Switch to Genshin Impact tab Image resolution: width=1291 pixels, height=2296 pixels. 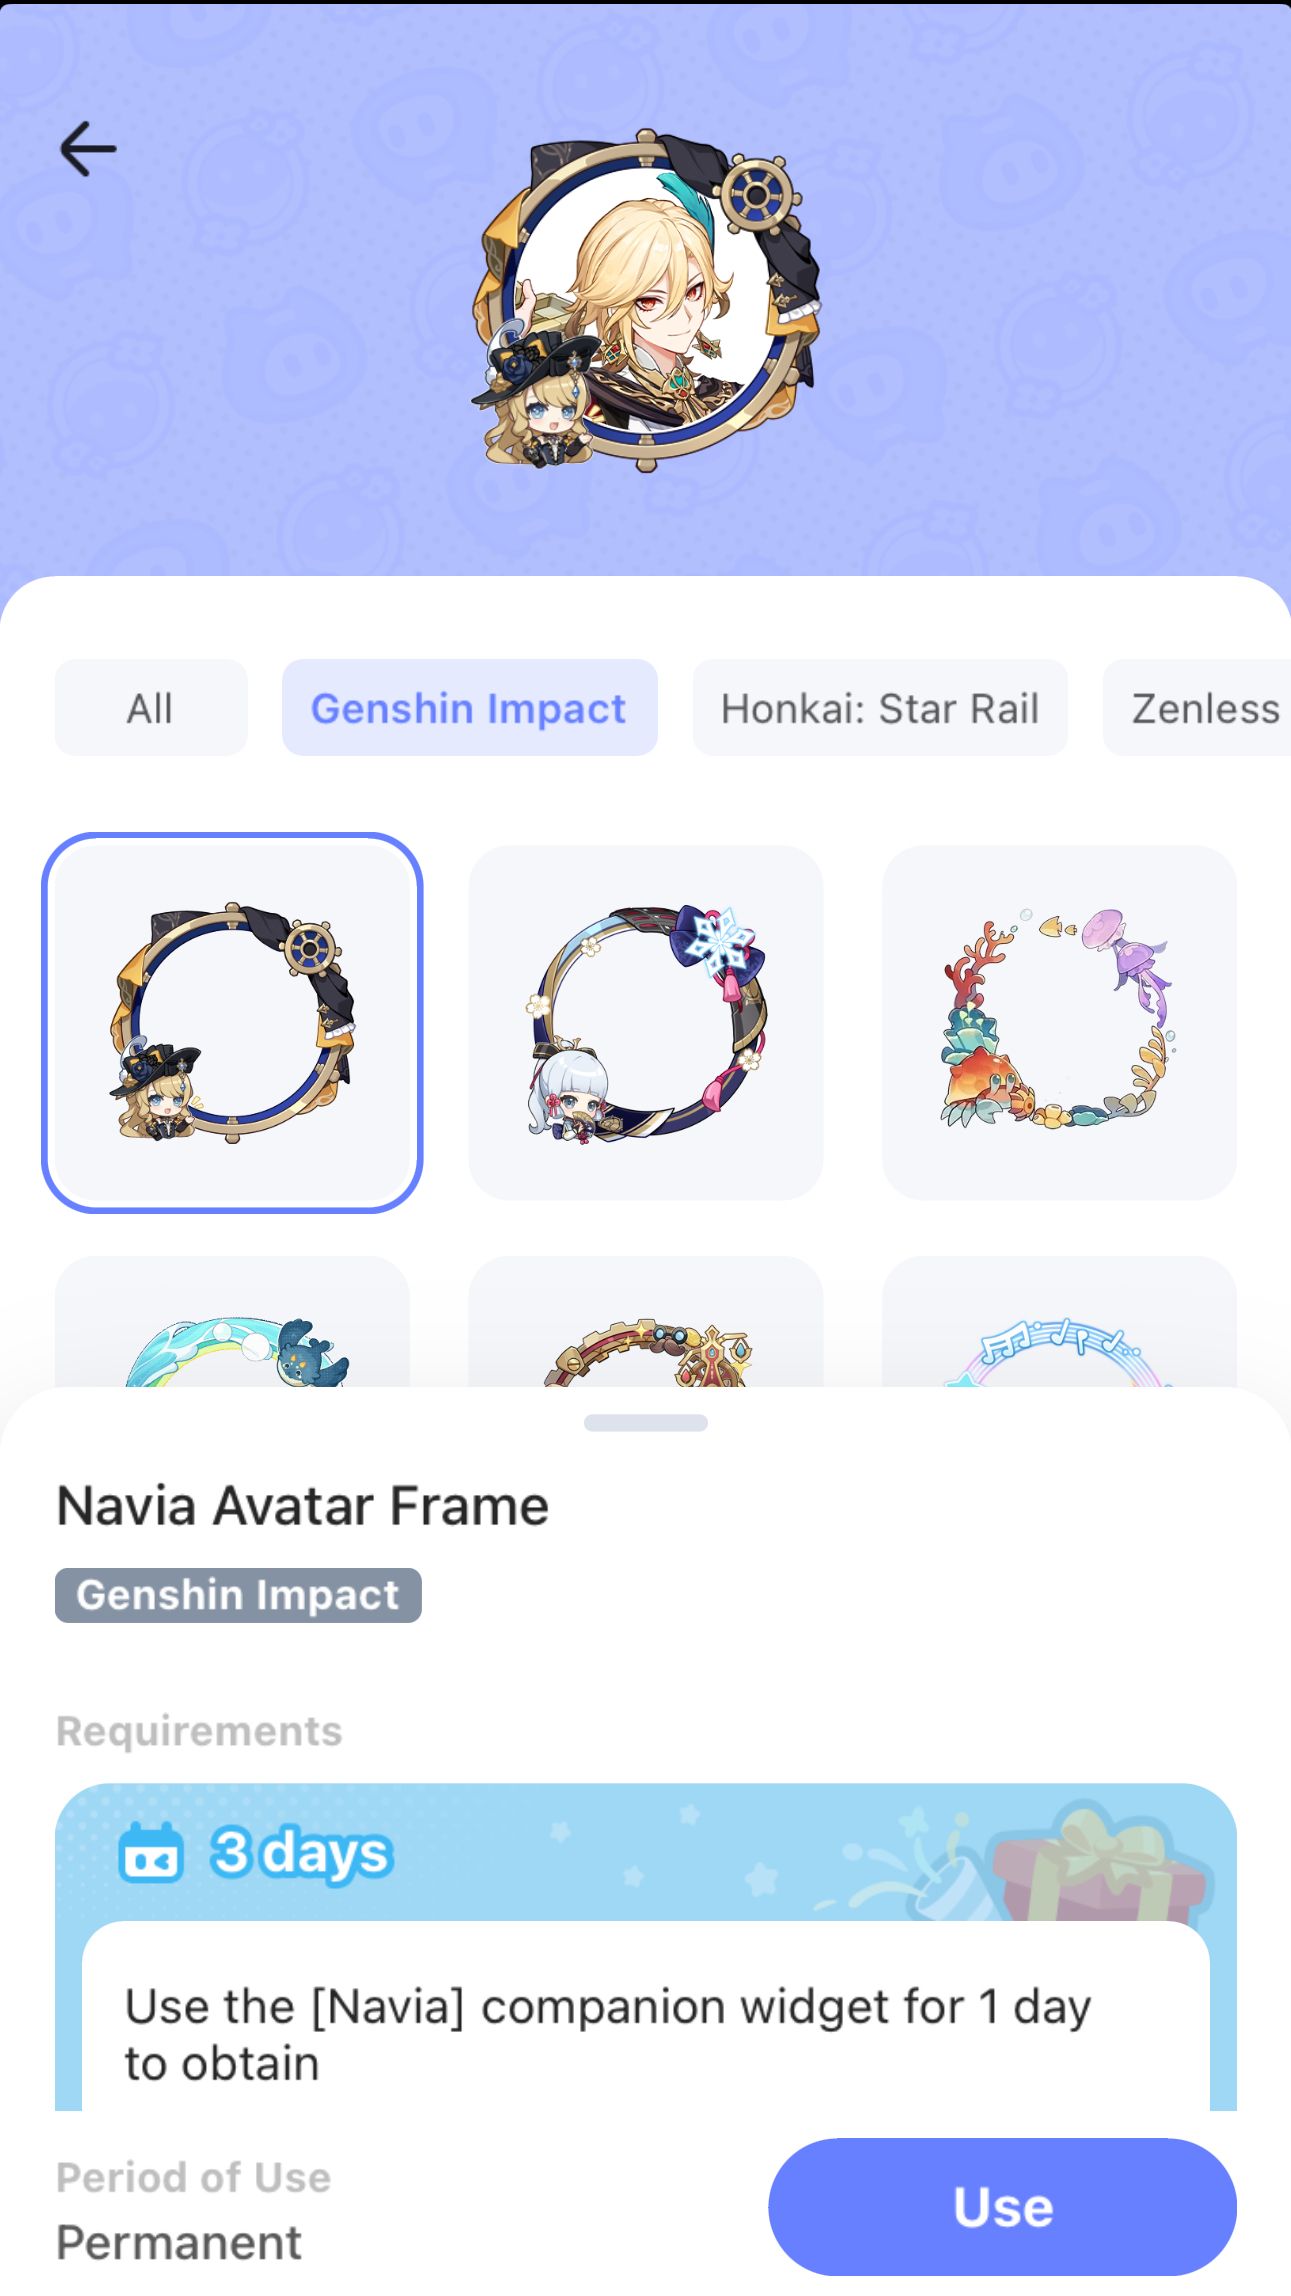469,708
